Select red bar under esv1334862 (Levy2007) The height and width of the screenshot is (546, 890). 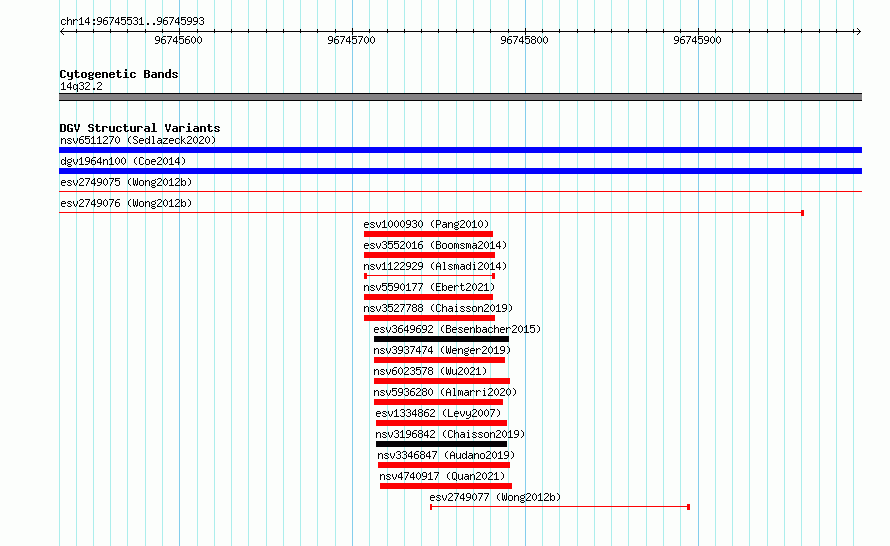[x=442, y=423]
